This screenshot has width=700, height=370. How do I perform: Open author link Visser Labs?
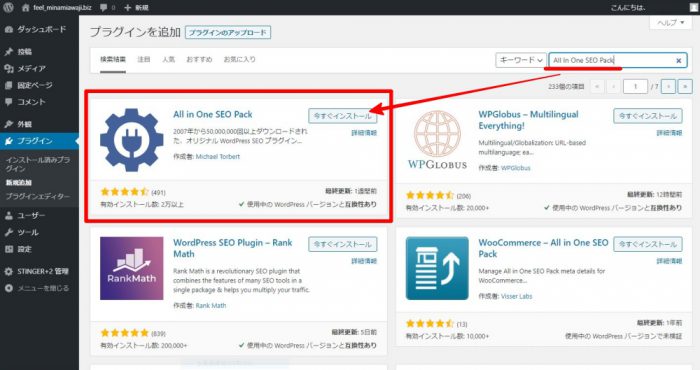tap(517, 296)
